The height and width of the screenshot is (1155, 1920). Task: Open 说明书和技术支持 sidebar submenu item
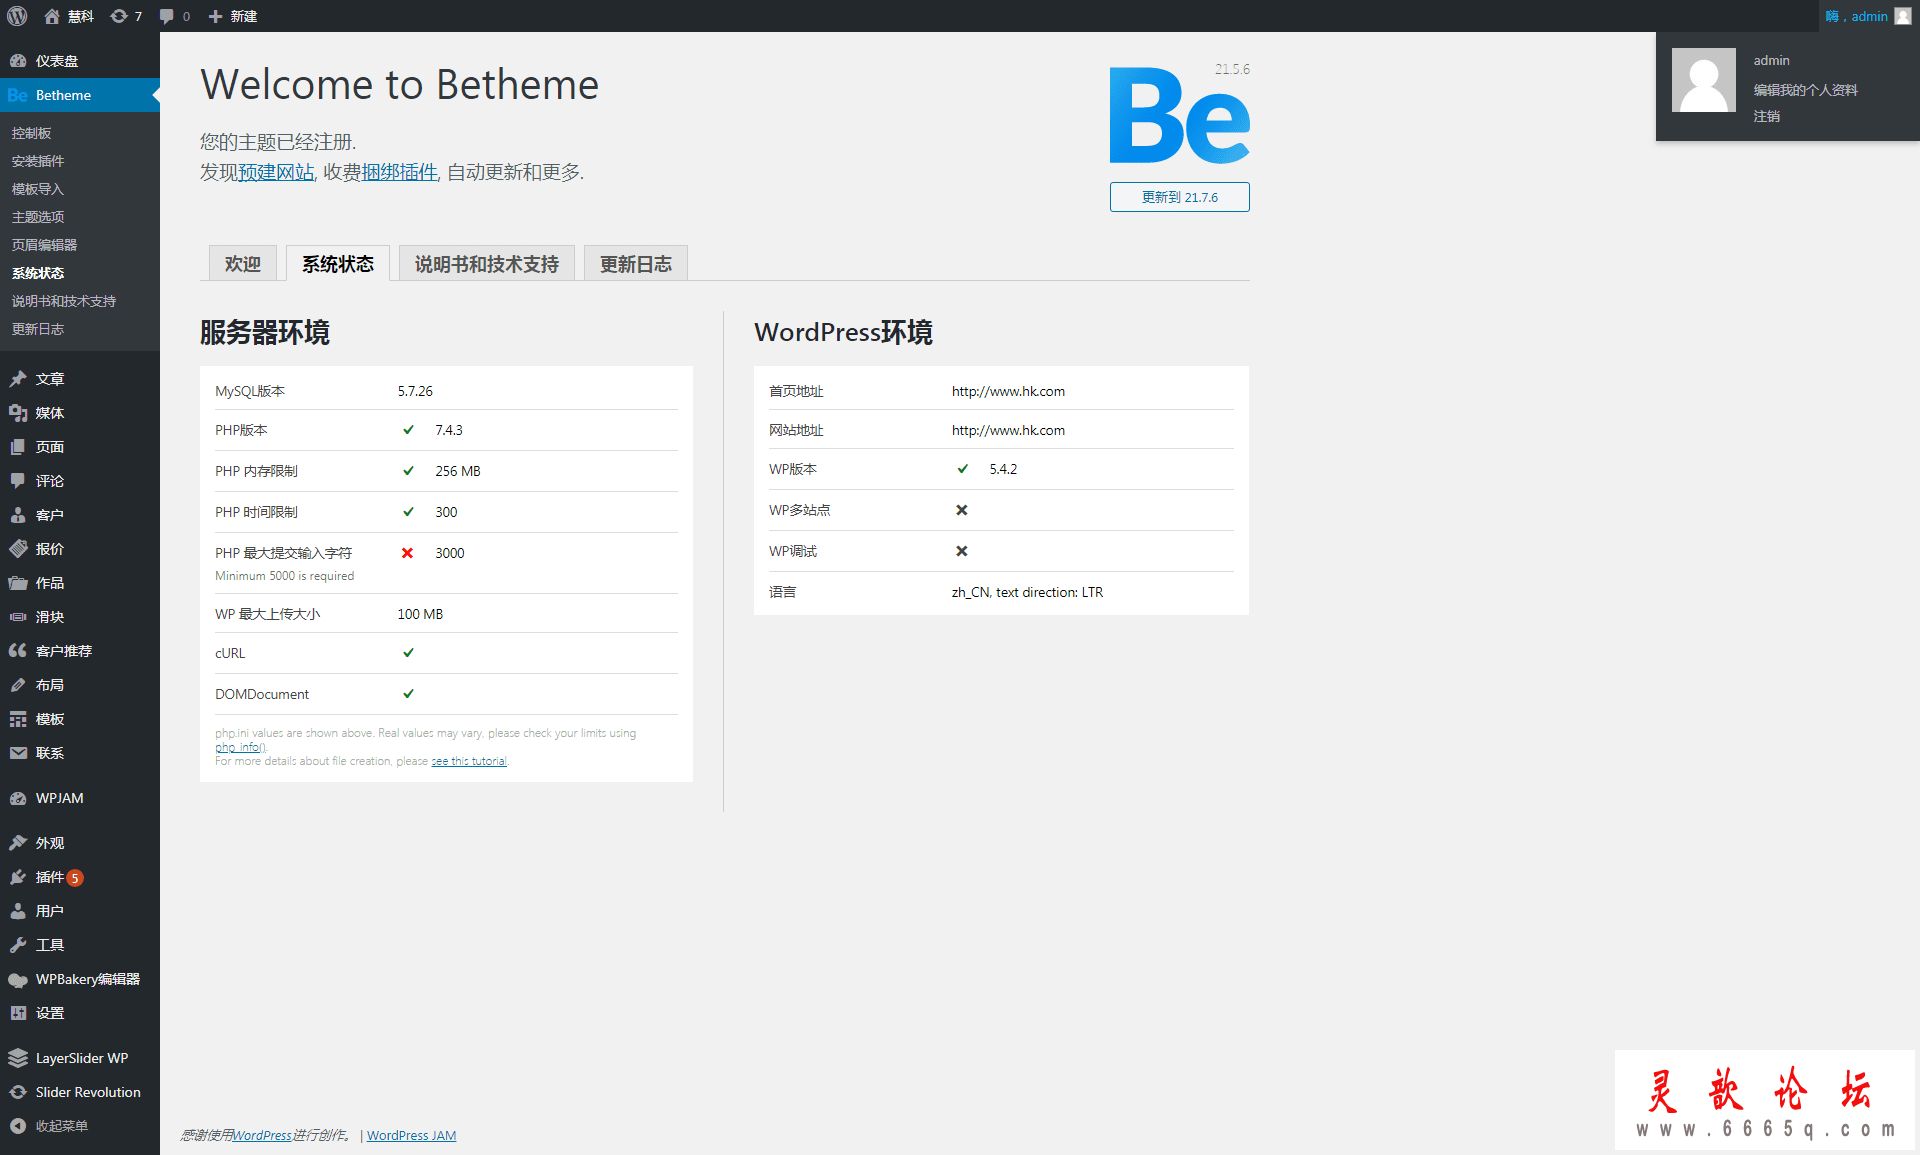[64, 301]
